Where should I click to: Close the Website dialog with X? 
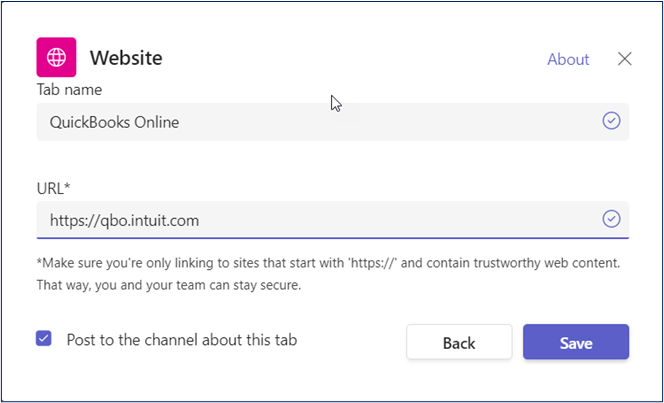pos(624,59)
